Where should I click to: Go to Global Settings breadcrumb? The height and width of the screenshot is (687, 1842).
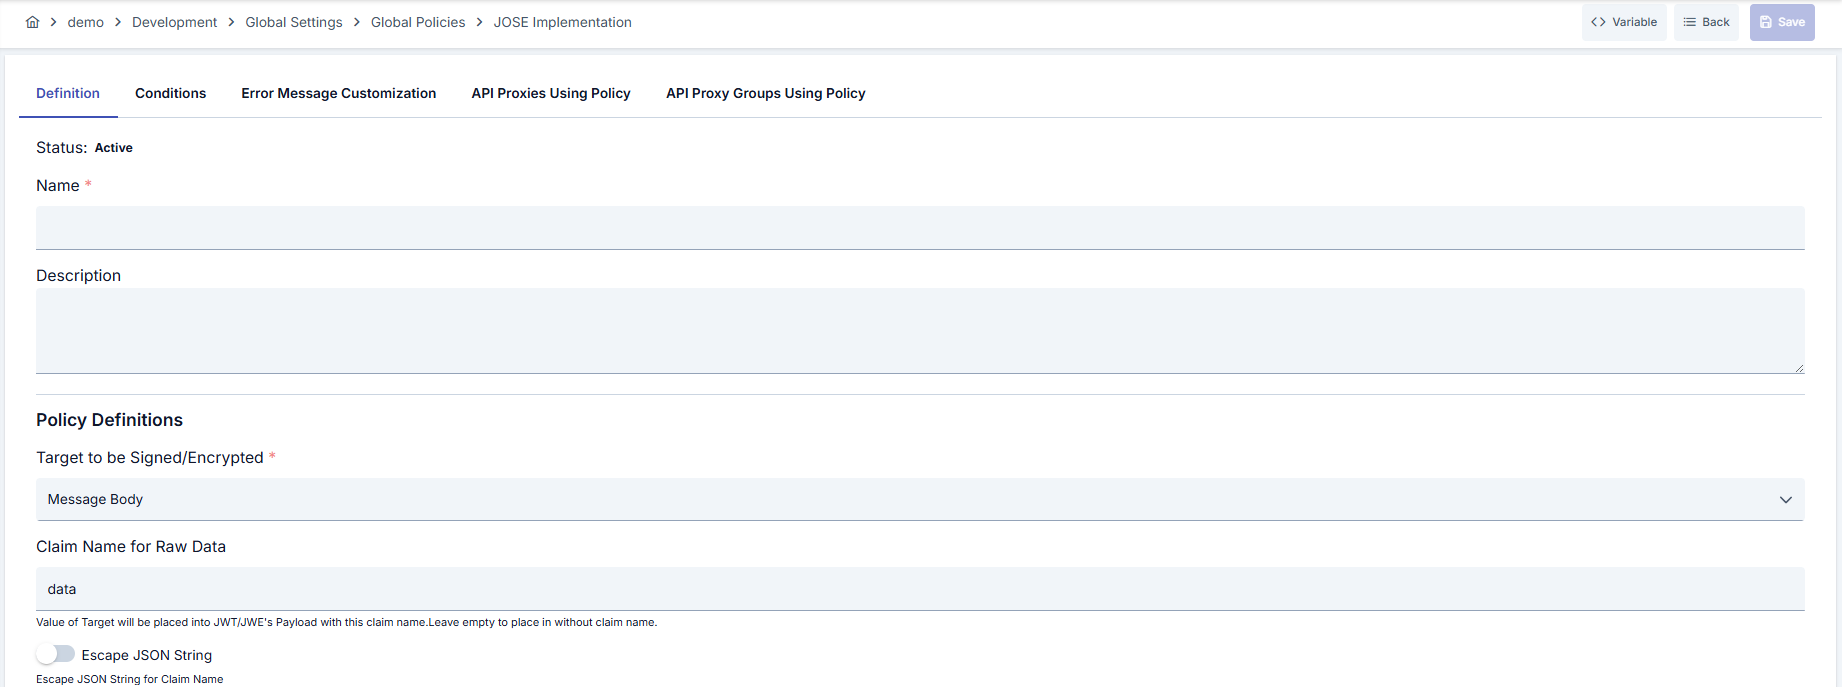(294, 22)
